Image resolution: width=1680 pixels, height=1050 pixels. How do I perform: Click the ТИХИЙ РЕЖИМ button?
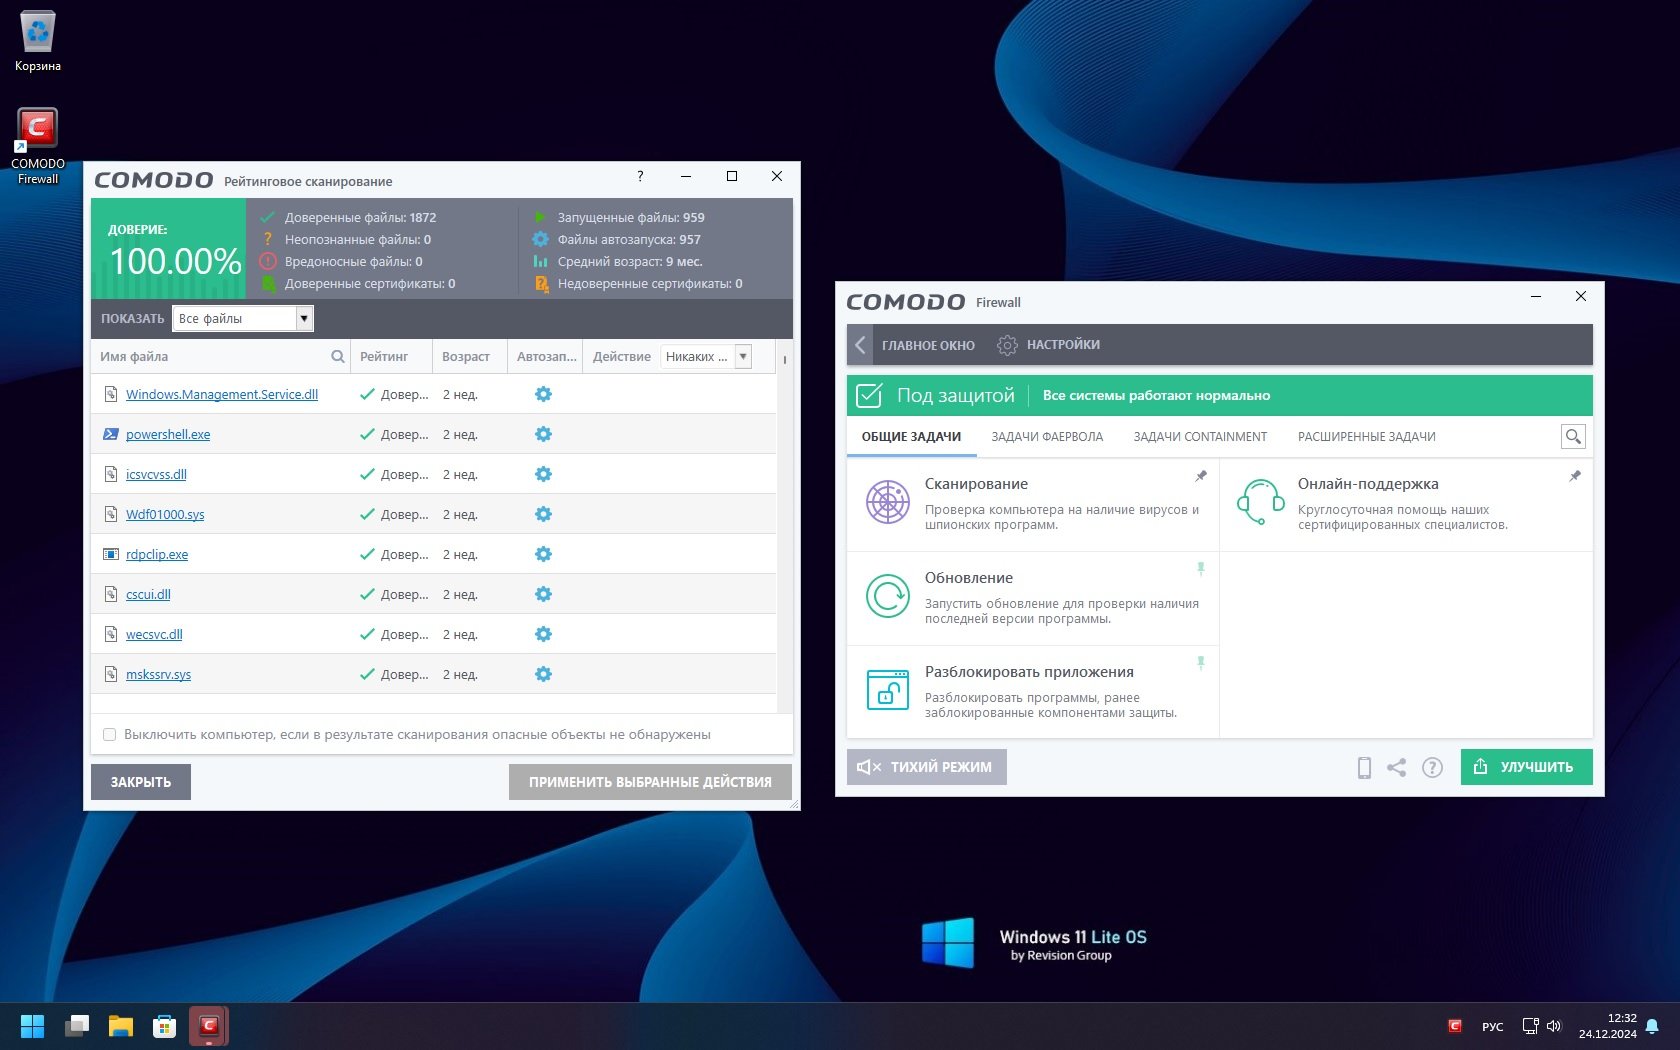point(926,767)
